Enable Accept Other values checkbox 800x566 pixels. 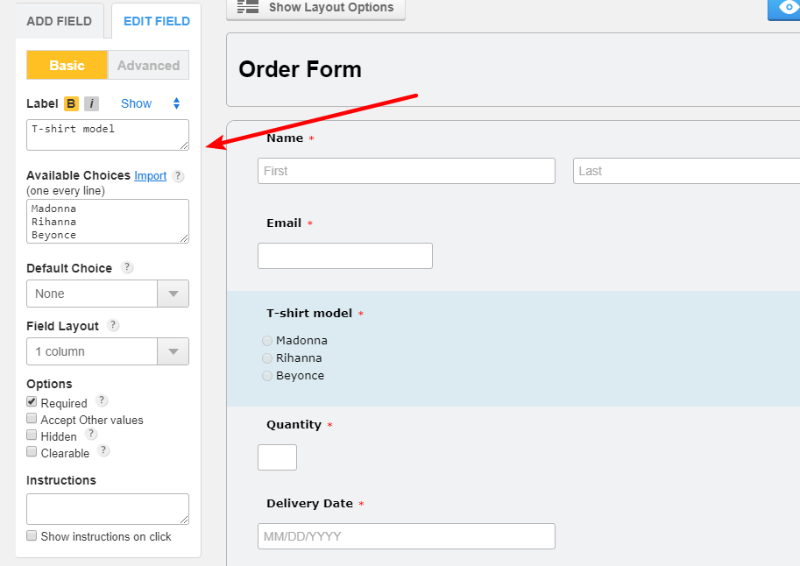pyautogui.click(x=32, y=419)
